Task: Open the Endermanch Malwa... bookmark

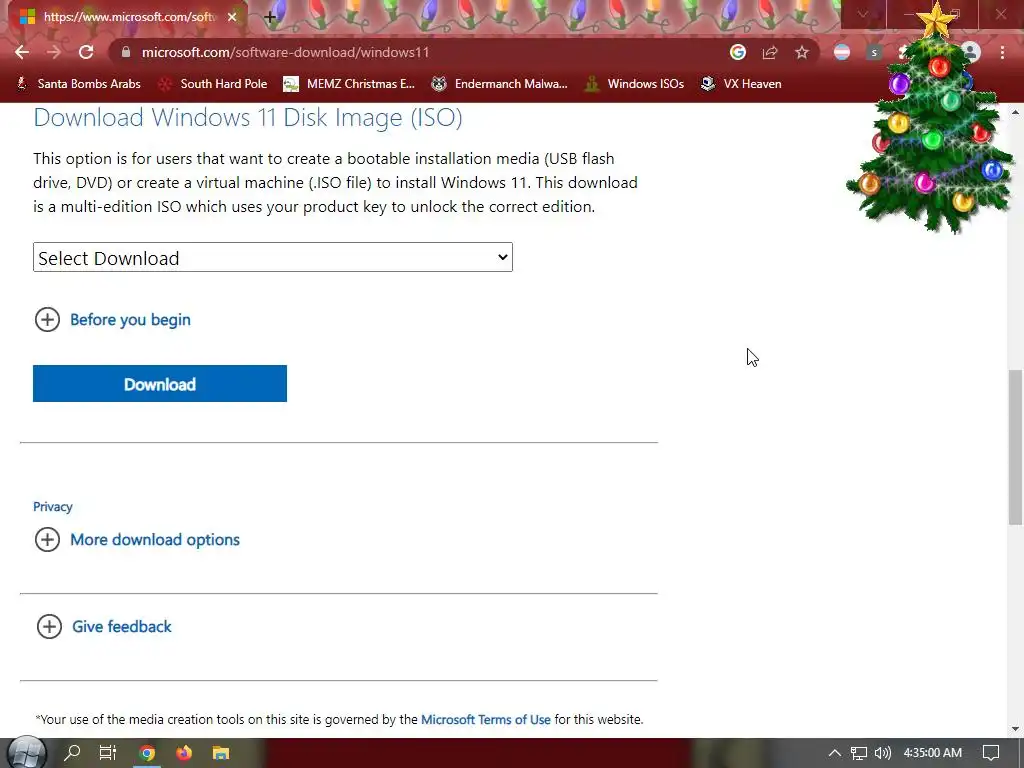Action: 500,84
